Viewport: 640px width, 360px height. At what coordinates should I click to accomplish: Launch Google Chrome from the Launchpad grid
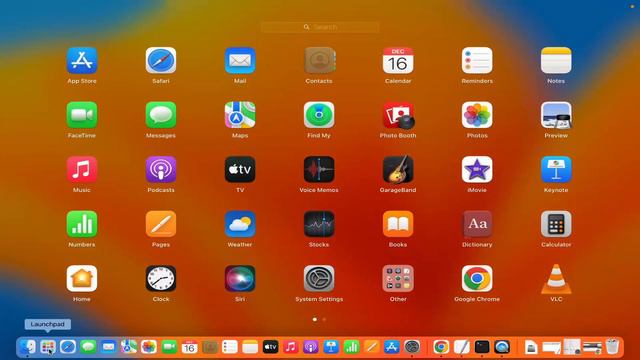[477, 279]
